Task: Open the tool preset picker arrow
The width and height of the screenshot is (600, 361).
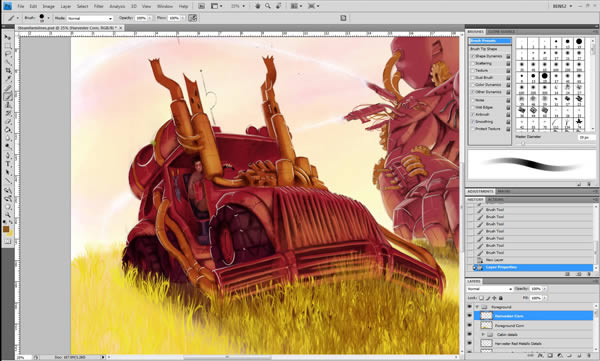Action: pyautogui.click(x=18, y=18)
